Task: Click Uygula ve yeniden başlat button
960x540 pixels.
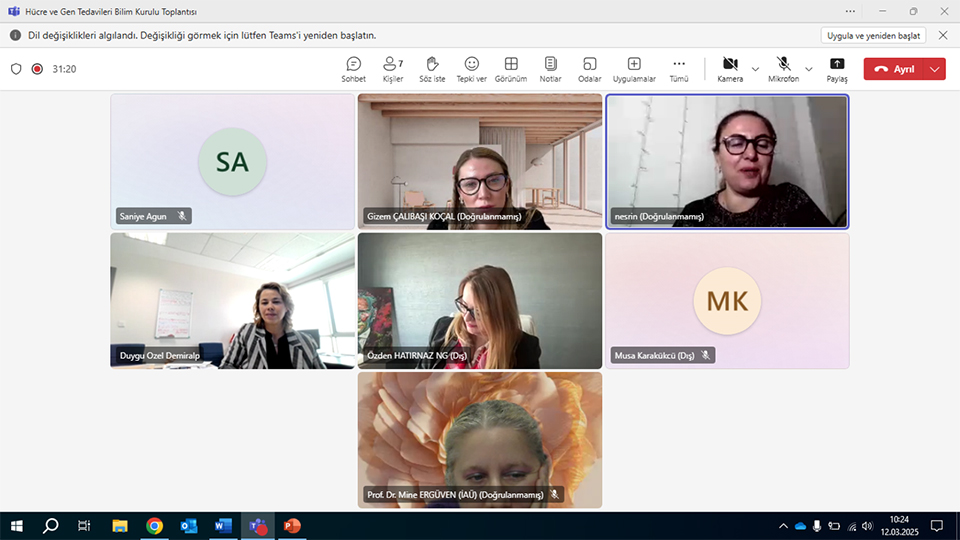Action: [x=873, y=35]
